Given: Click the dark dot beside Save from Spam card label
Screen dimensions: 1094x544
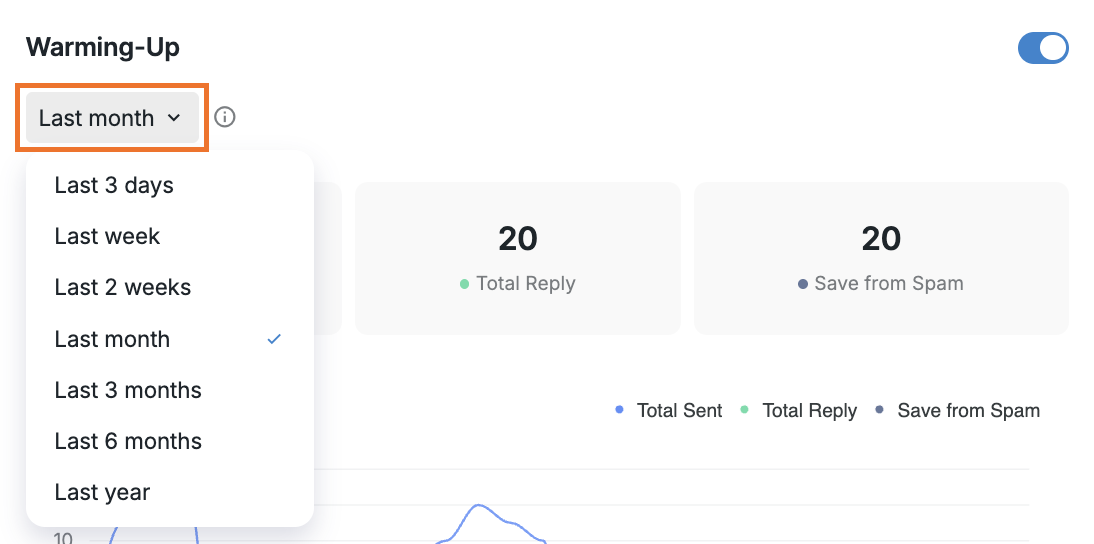Looking at the screenshot, I should point(803,284).
